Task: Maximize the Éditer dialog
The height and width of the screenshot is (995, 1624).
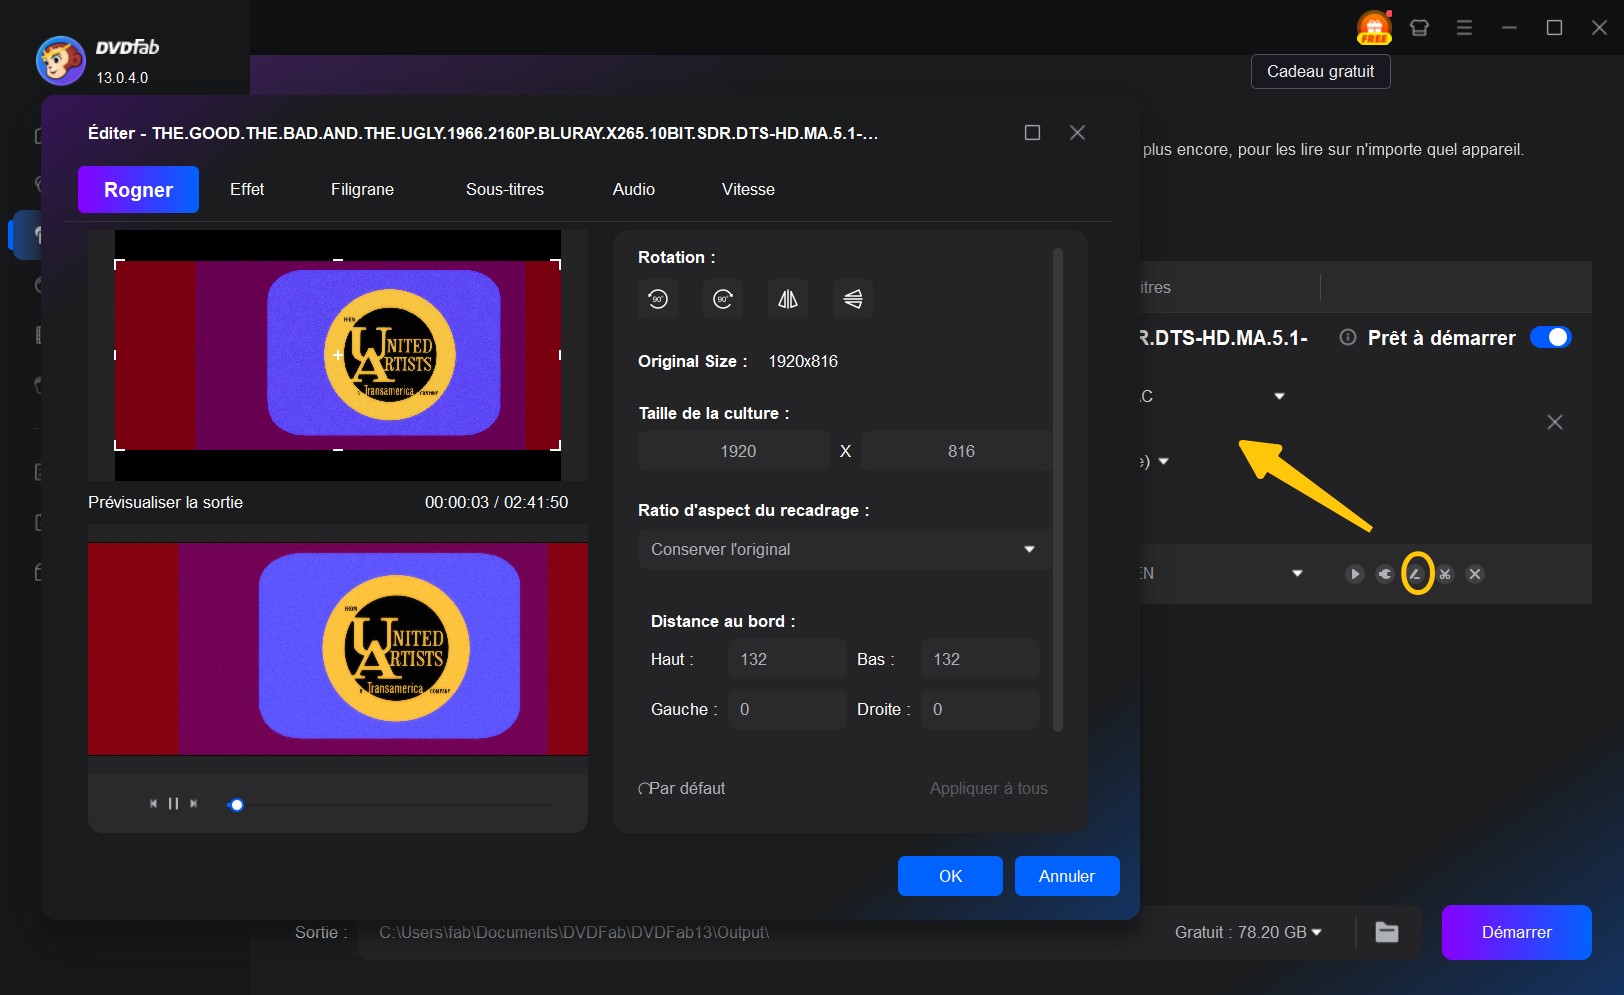Action: click(1033, 132)
